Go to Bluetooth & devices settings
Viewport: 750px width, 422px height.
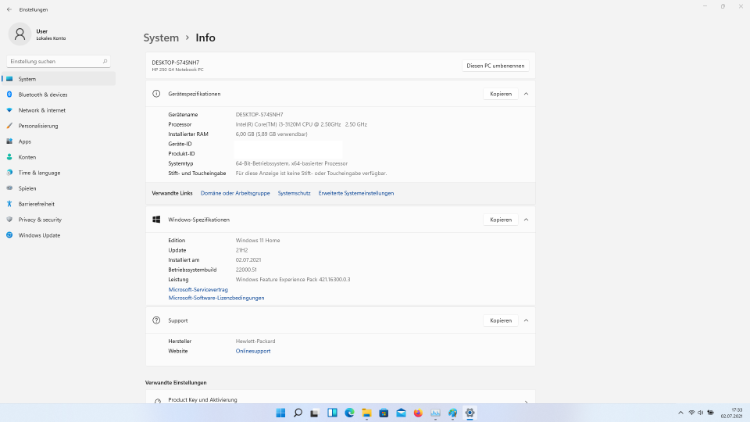pyautogui.click(x=43, y=94)
